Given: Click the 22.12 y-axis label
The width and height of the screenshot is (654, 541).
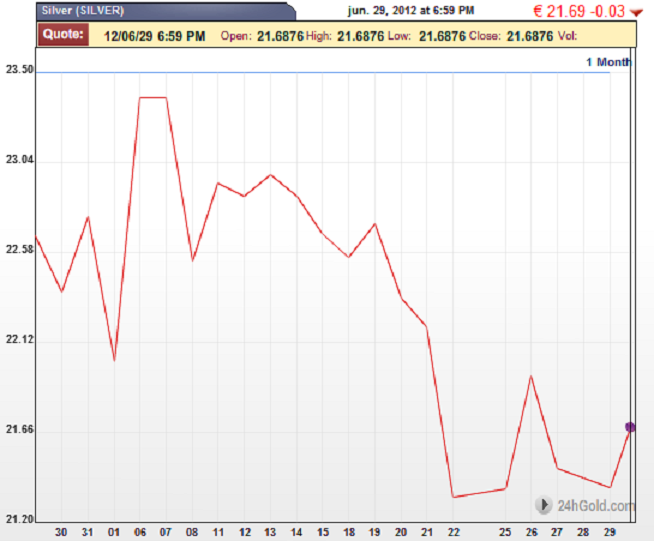Looking at the screenshot, I should point(20,339).
